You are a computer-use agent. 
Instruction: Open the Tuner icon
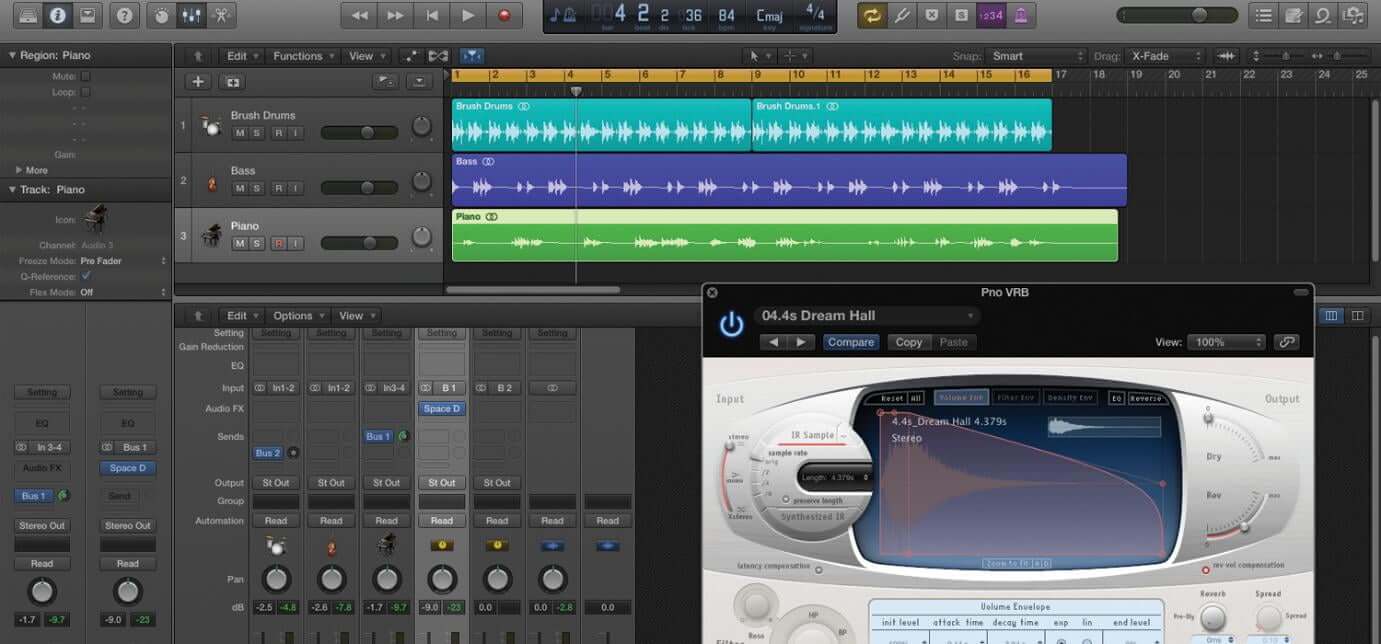pos(901,15)
